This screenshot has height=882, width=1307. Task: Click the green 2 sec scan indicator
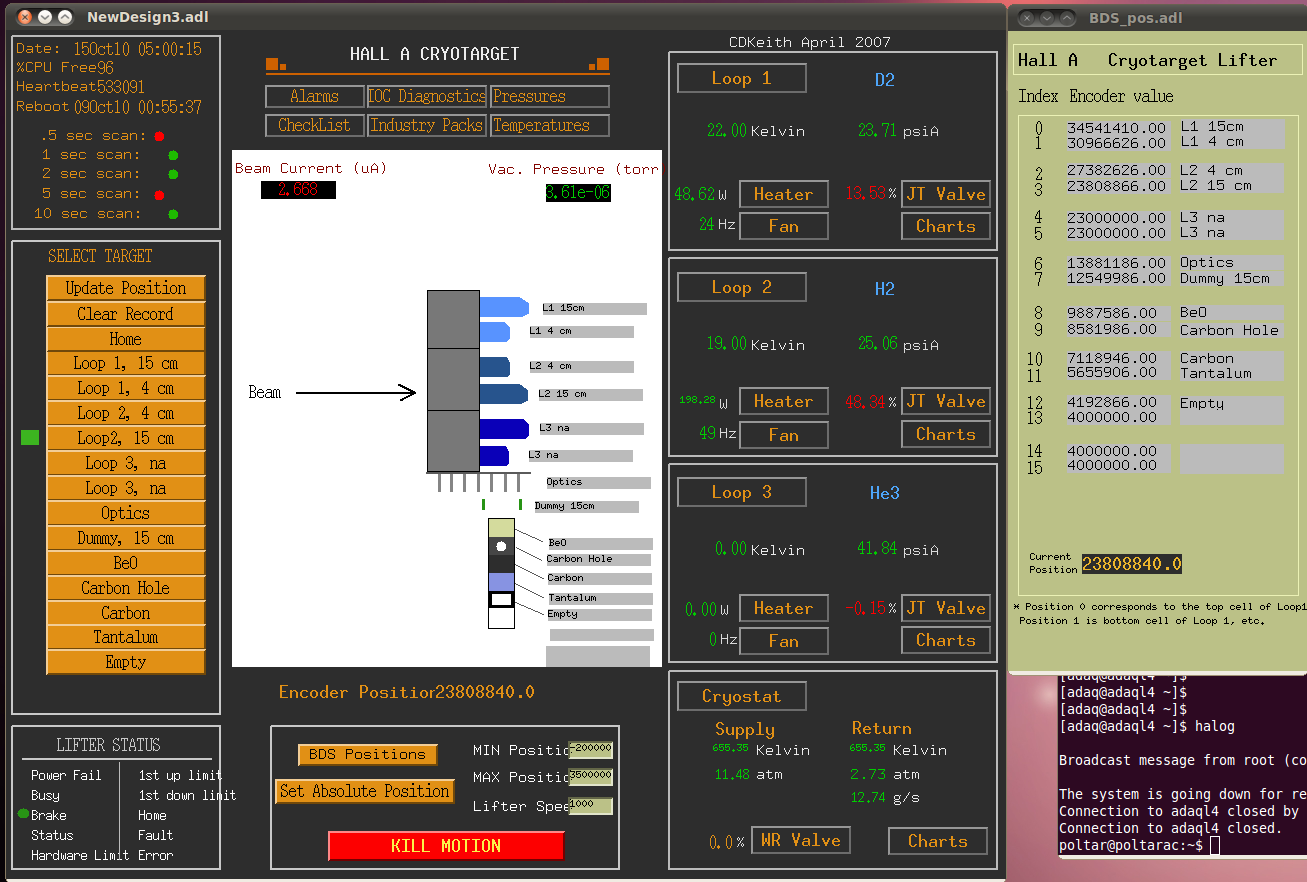(x=173, y=174)
